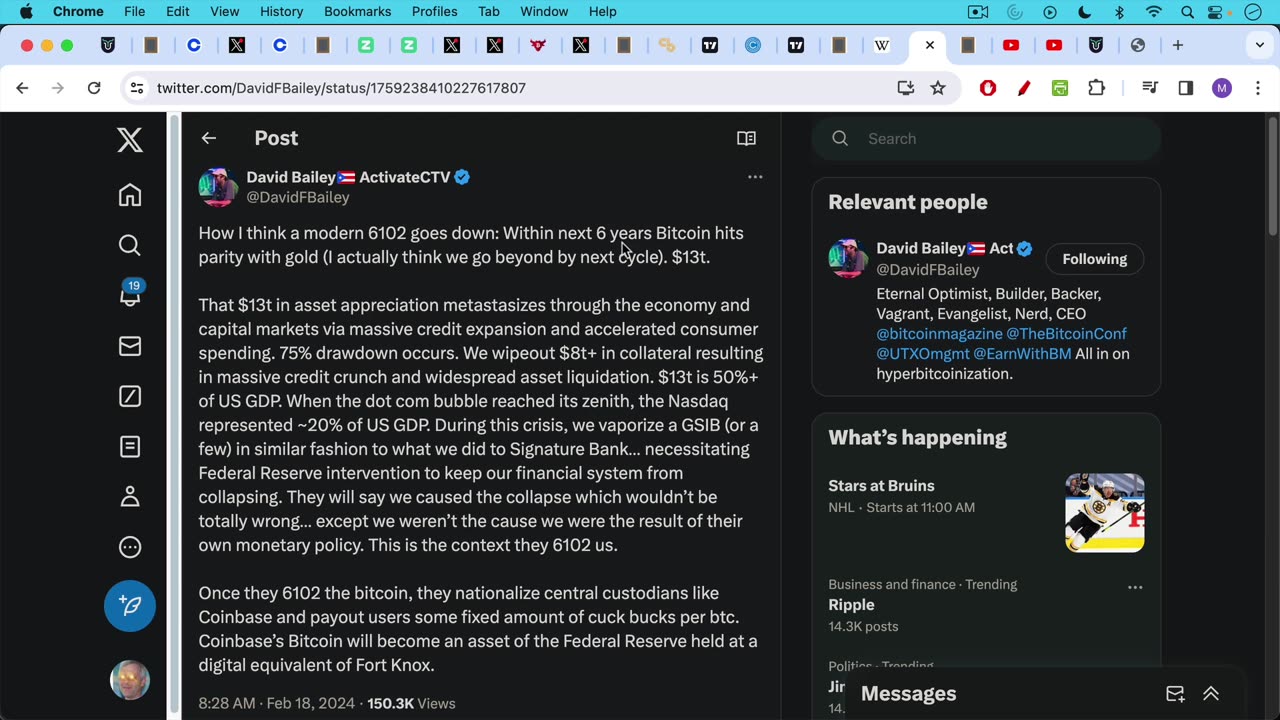Open the History menu in menu bar
The width and height of the screenshot is (1280, 720).
tap(281, 11)
